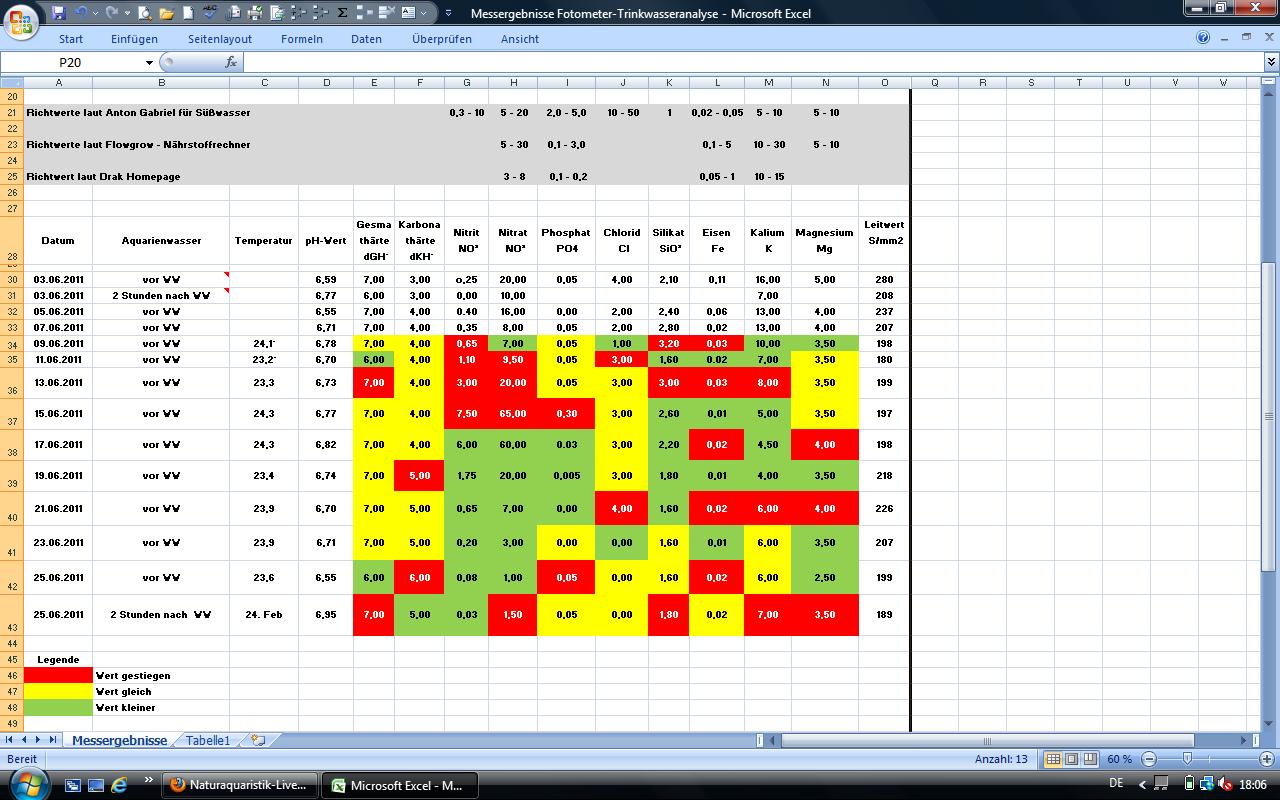Image resolution: width=1280 pixels, height=800 pixels.
Task: Open the Formeln ribbon tab
Action: (301, 39)
